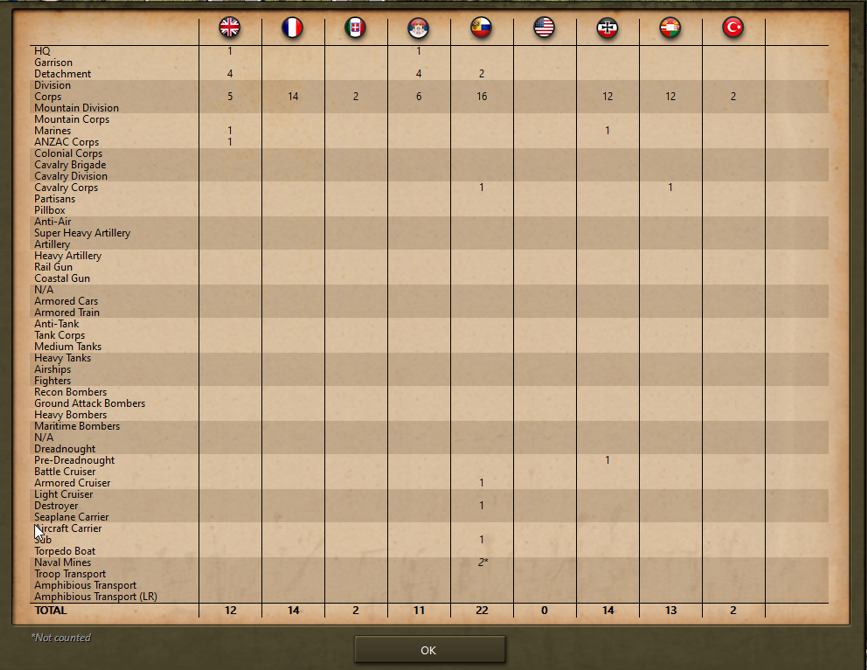Click the Germany Pre-Dreadnought value 1
This screenshot has width=867, height=670.
[x=607, y=460]
